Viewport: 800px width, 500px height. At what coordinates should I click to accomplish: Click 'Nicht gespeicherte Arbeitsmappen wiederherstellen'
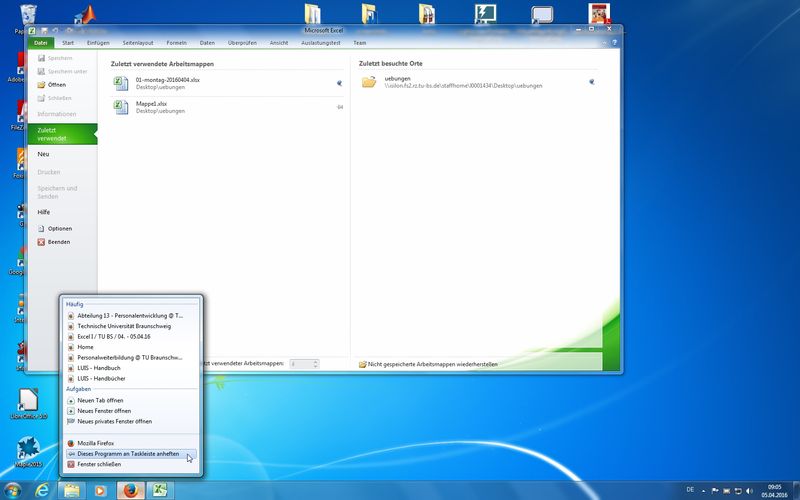pyautogui.click(x=432, y=364)
